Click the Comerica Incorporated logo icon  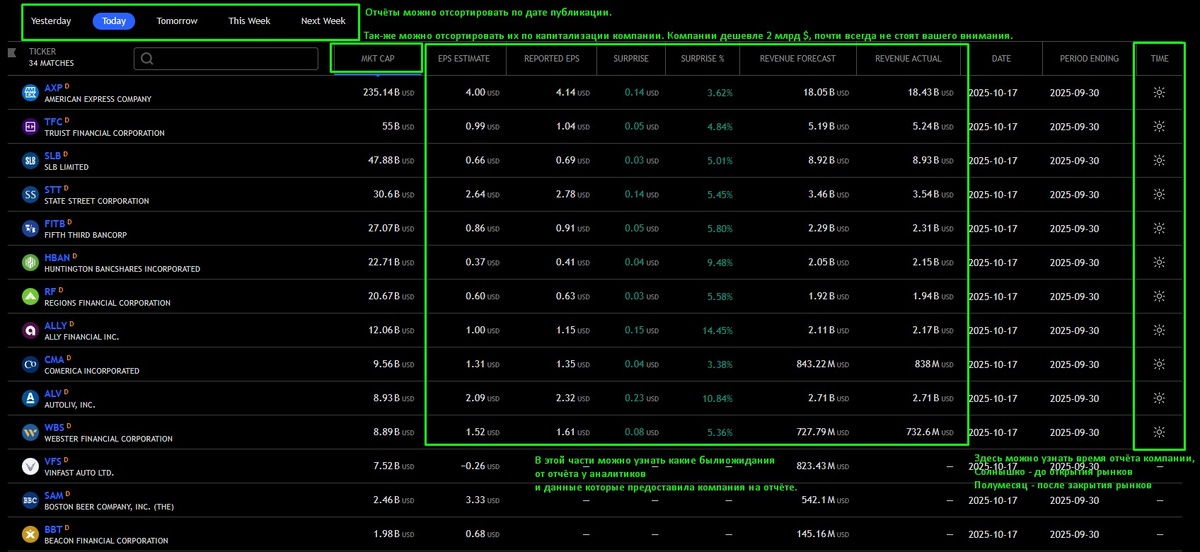[x=30, y=365]
